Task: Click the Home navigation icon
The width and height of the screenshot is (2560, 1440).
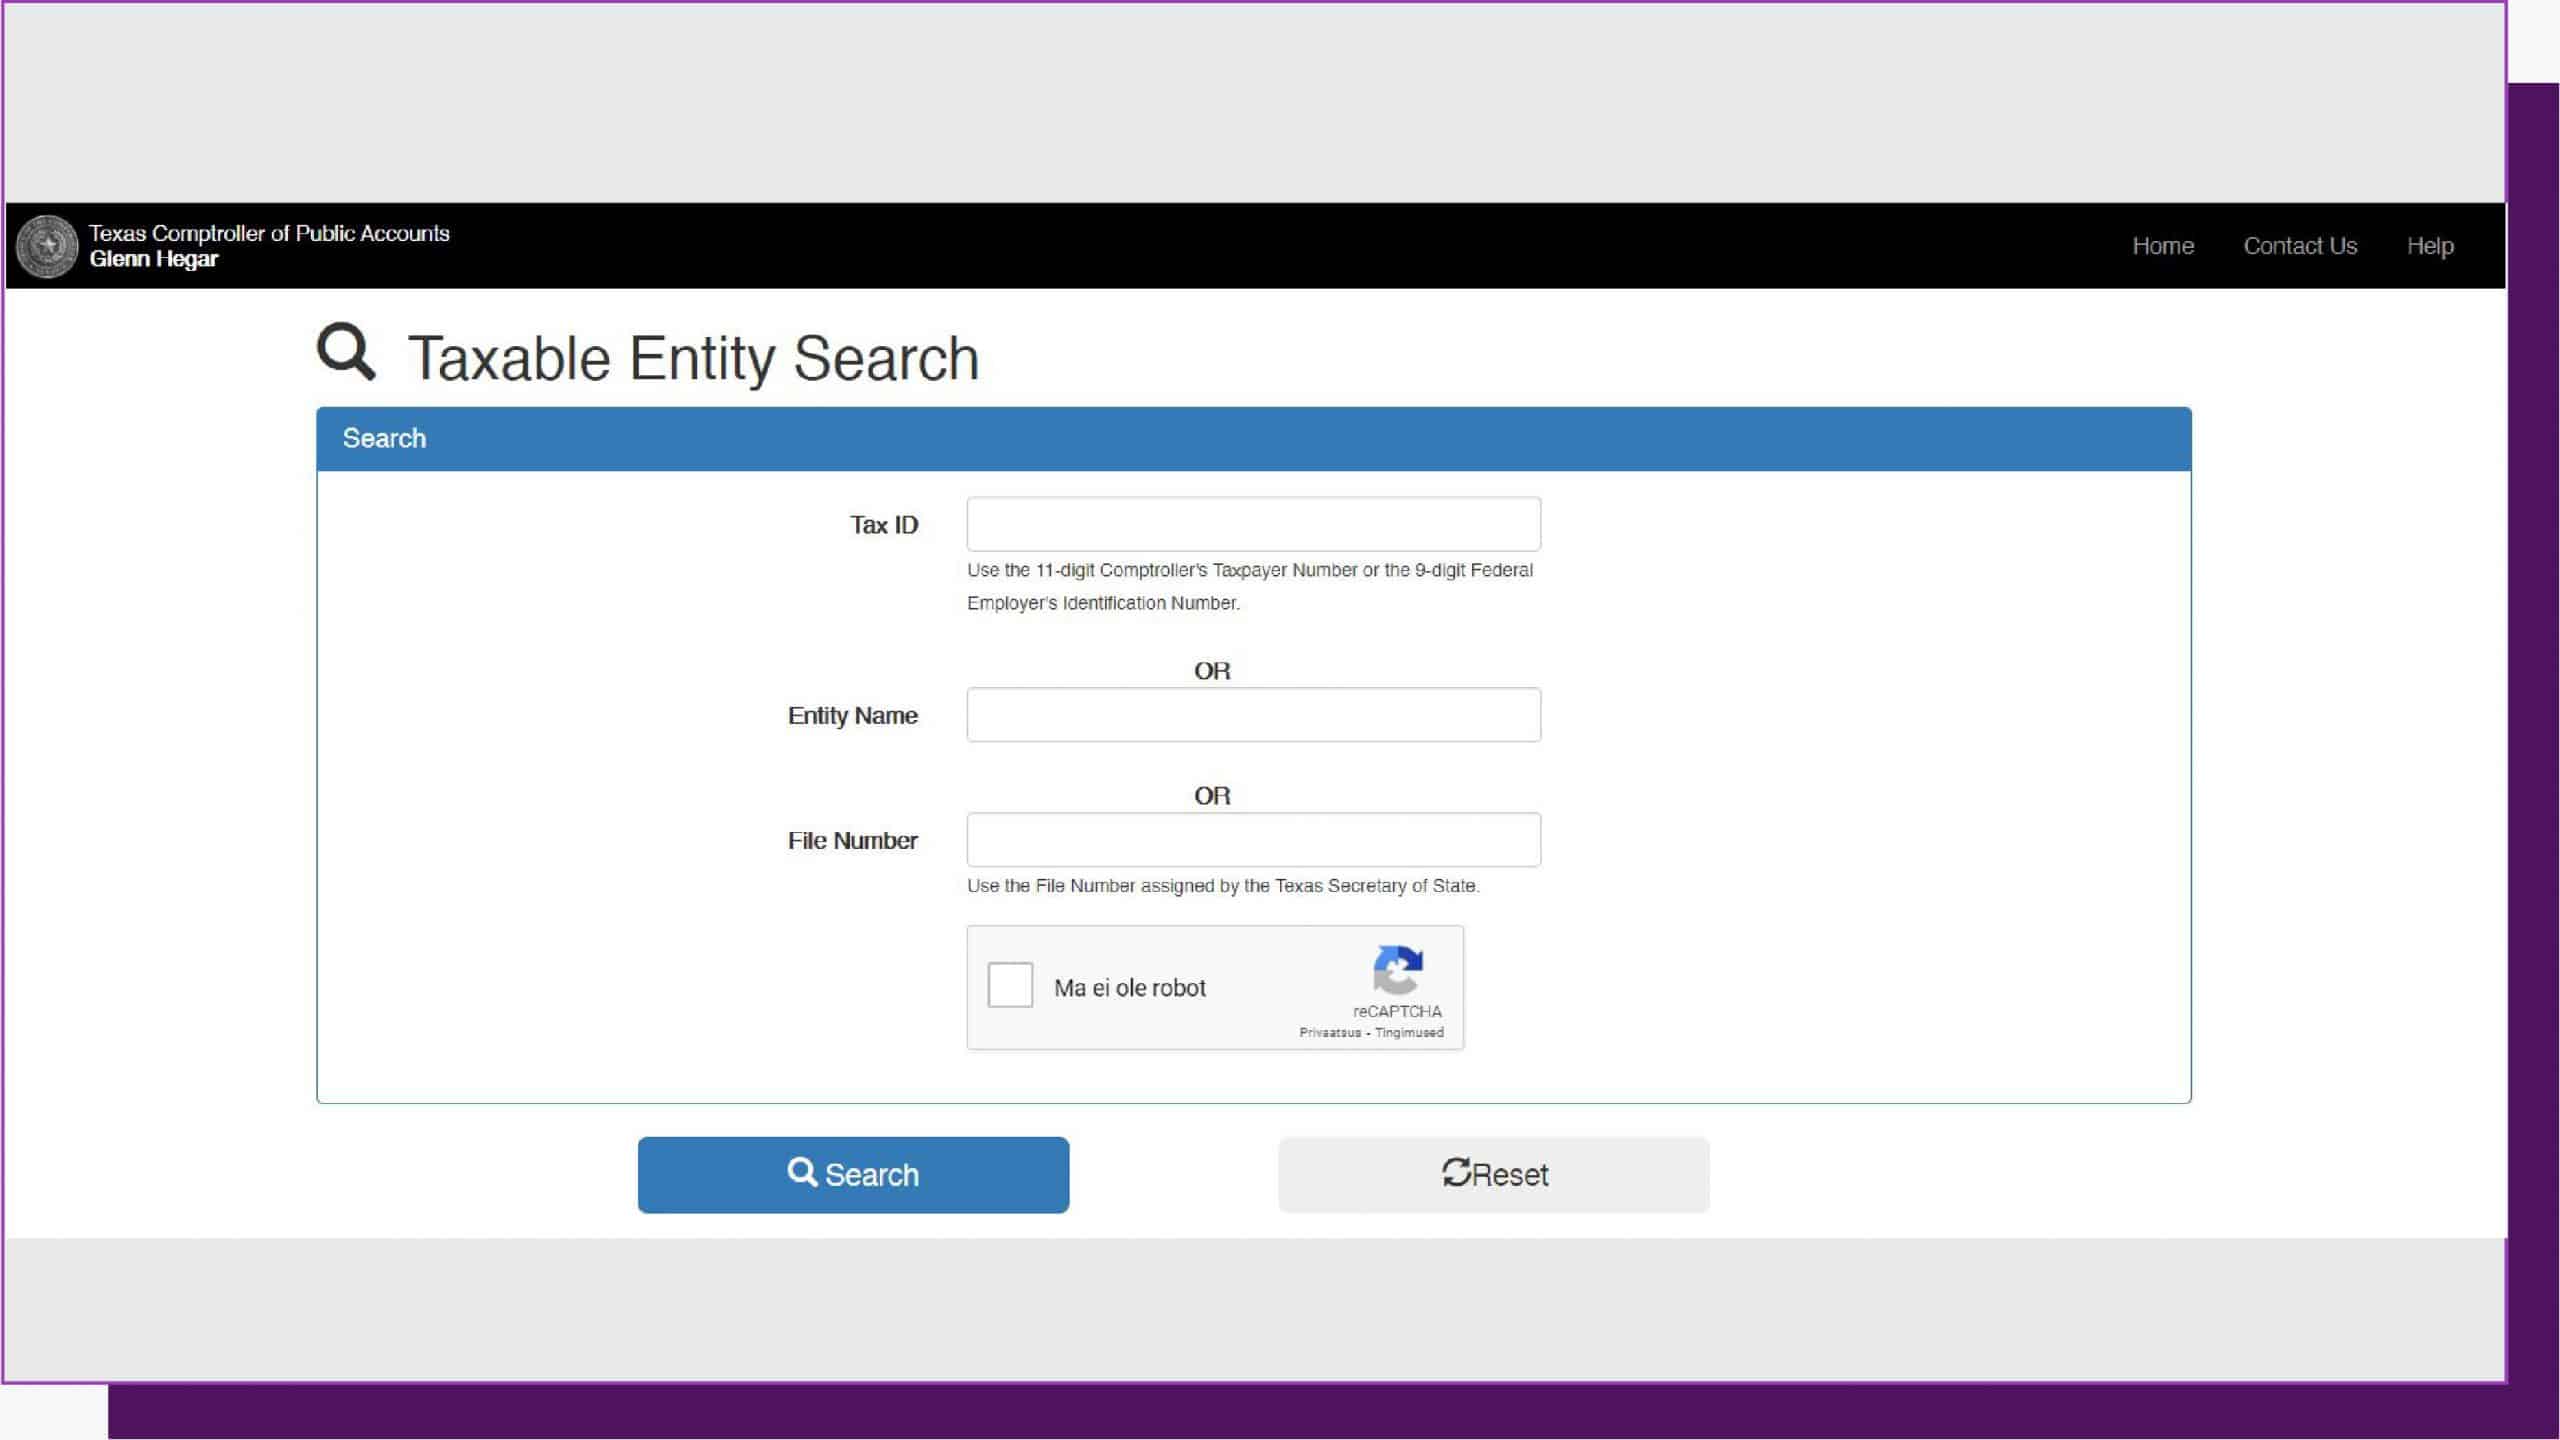Action: point(2163,244)
